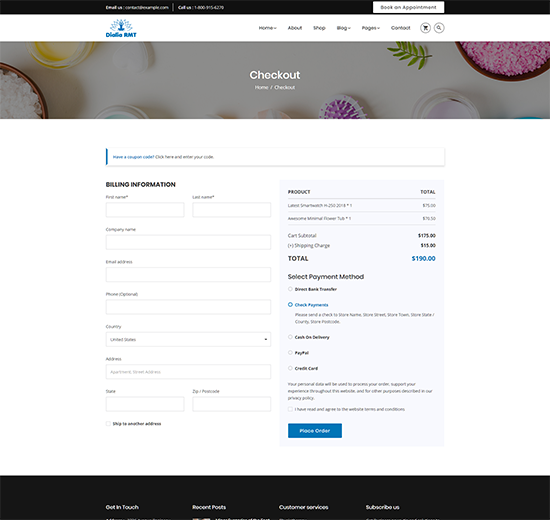The image size is (550, 520).
Task: Focus the First name field
Action: [145, 210]
